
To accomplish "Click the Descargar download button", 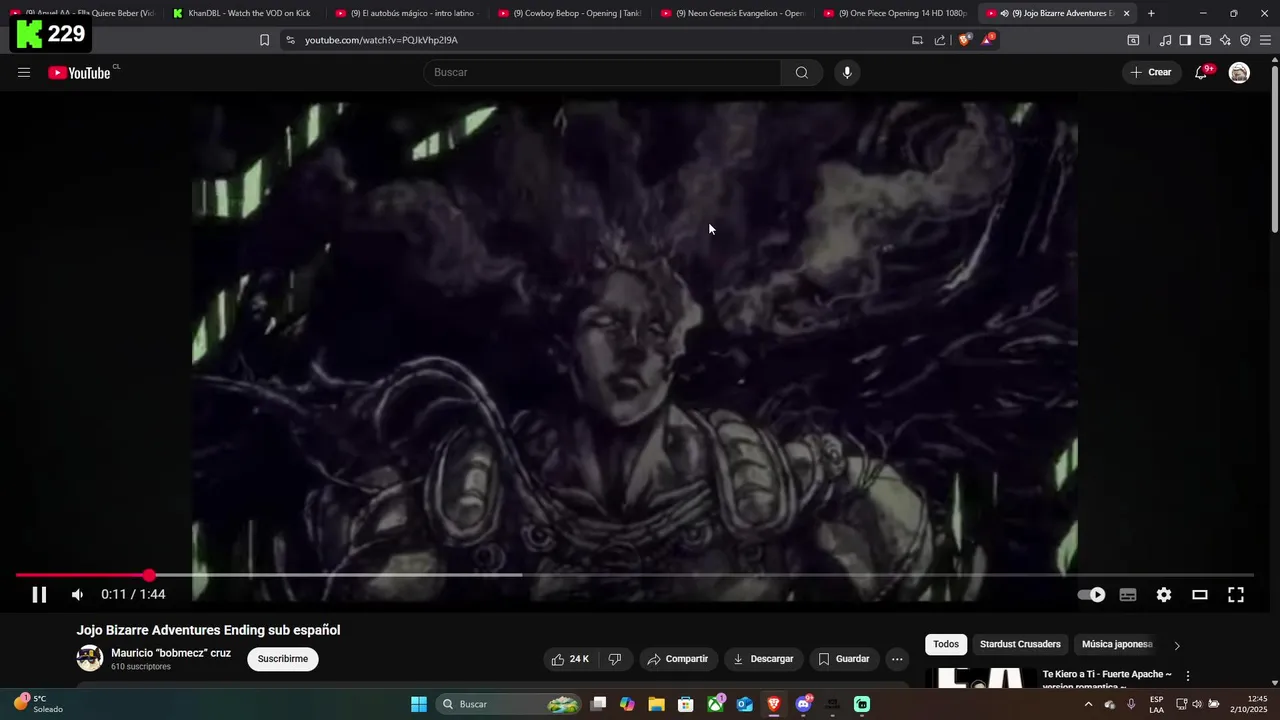I will pos(763,659).
